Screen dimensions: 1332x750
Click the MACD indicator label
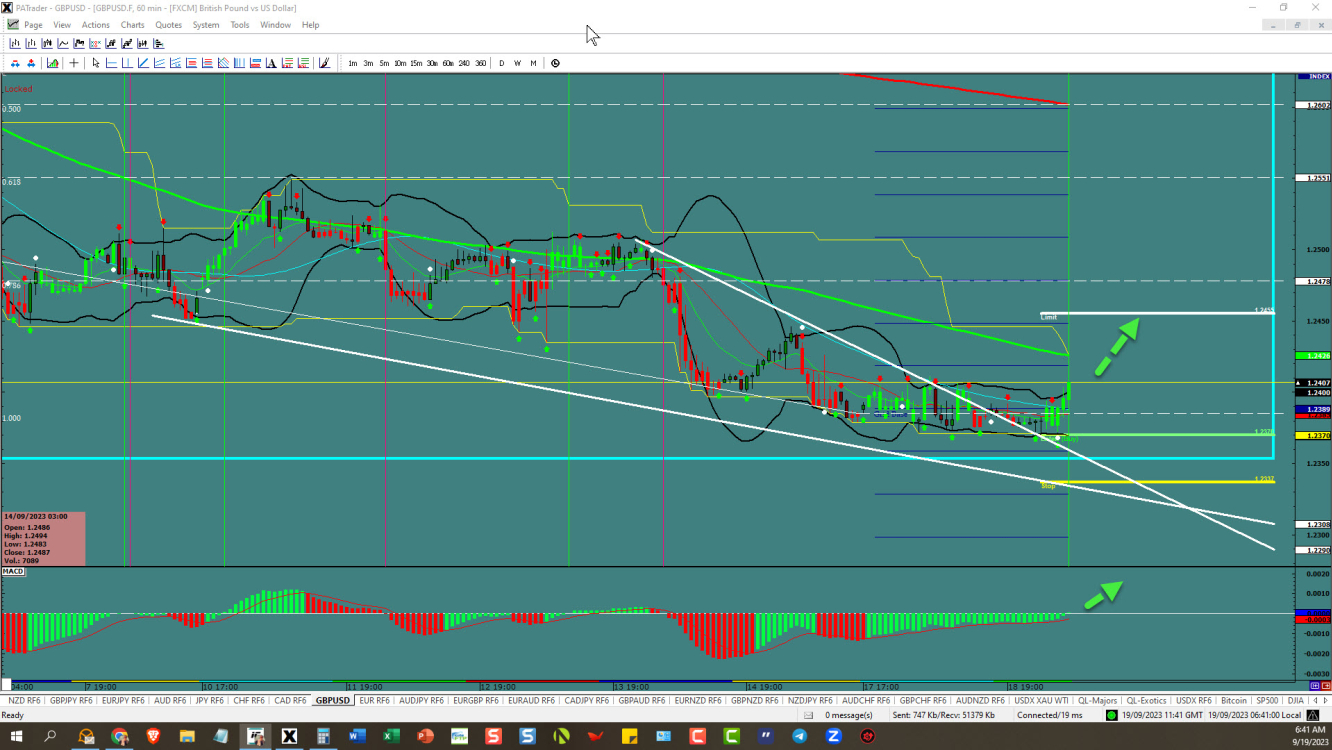pyautogui.click(x=13, y=571)
